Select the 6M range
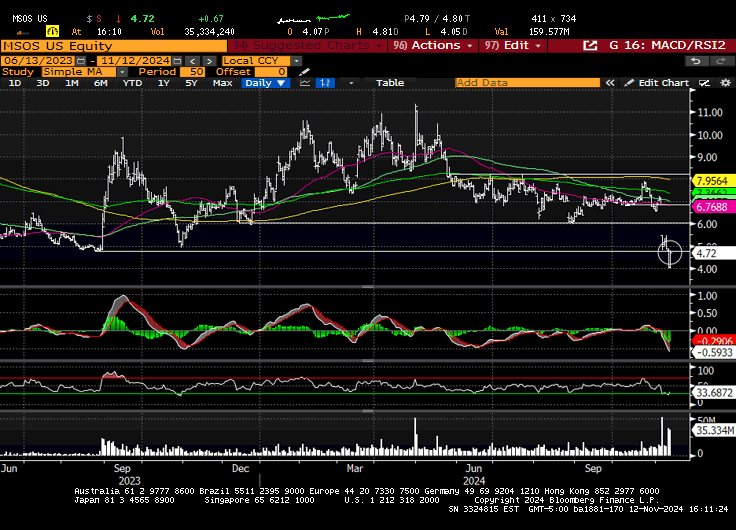 point(100,83)
